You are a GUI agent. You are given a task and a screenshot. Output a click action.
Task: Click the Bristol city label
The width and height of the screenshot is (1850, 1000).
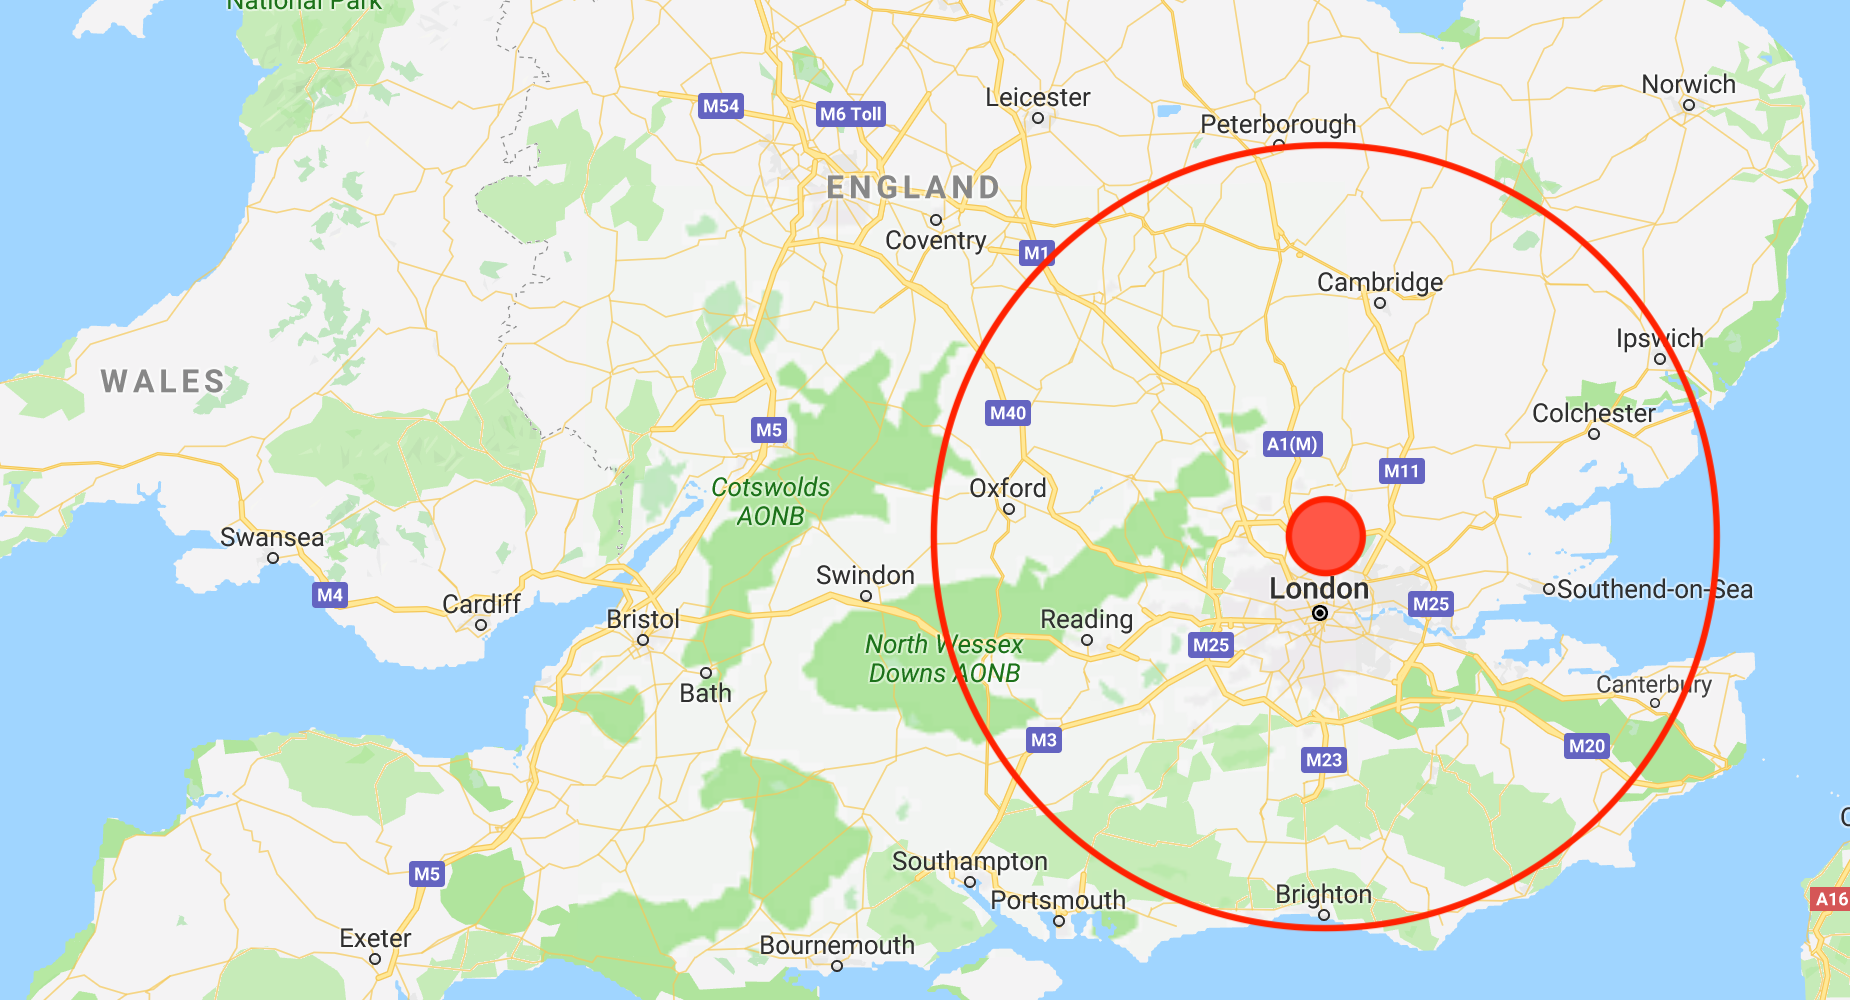pos(643,619)
